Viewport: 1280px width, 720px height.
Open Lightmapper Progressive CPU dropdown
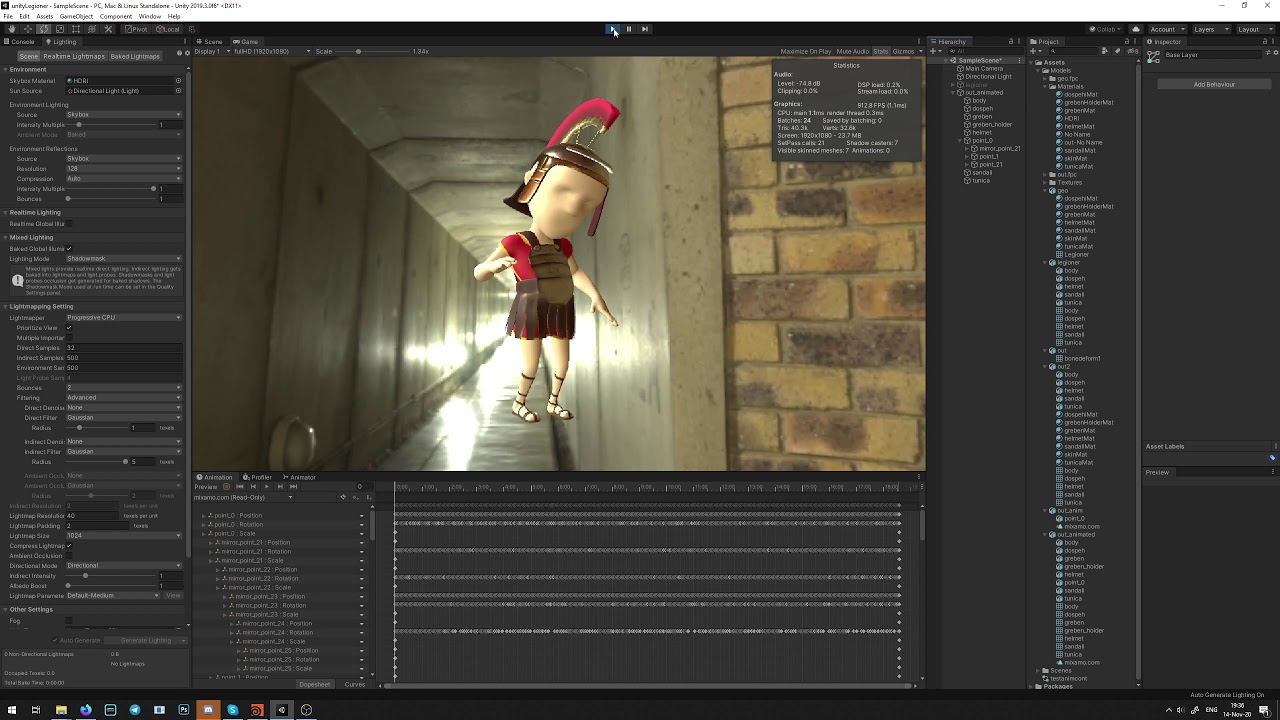[124, 318]
